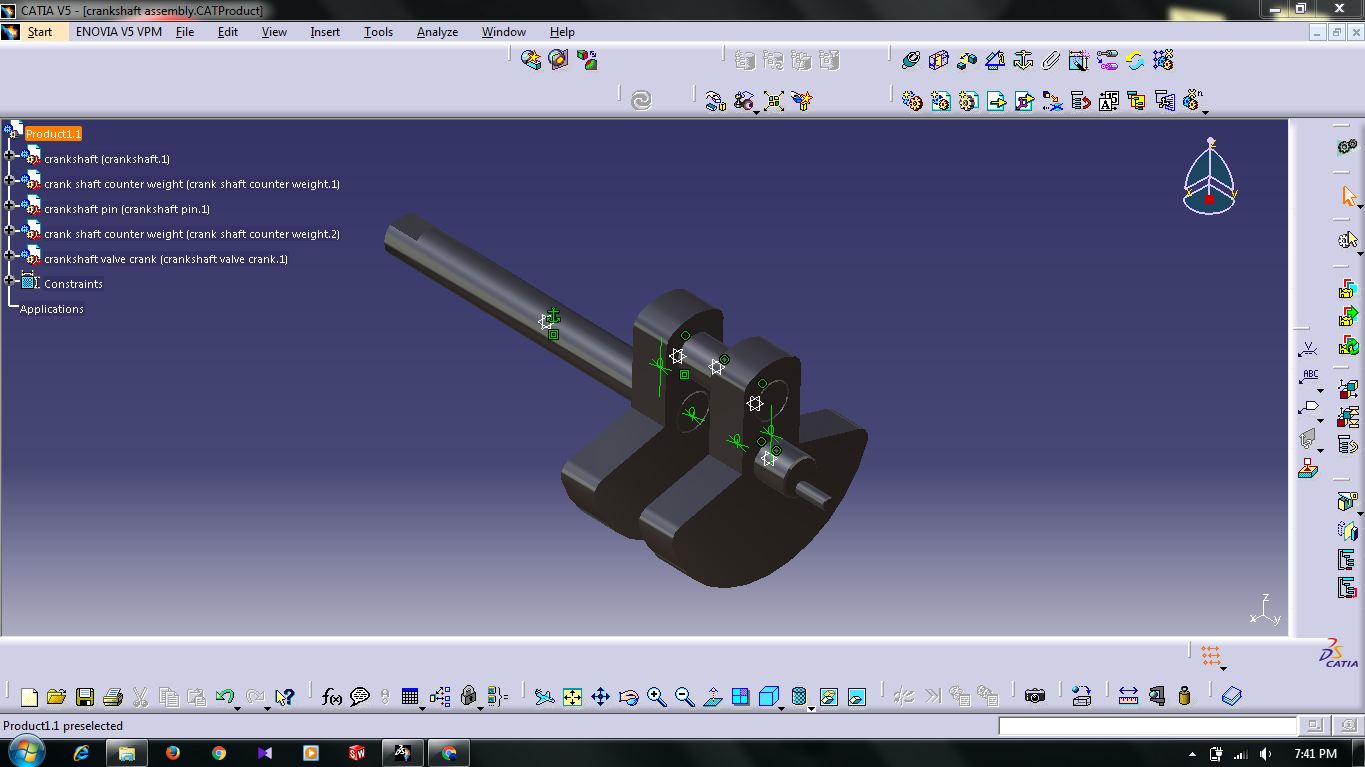Open Firefox from the taskbar

[x=172, y=753]
